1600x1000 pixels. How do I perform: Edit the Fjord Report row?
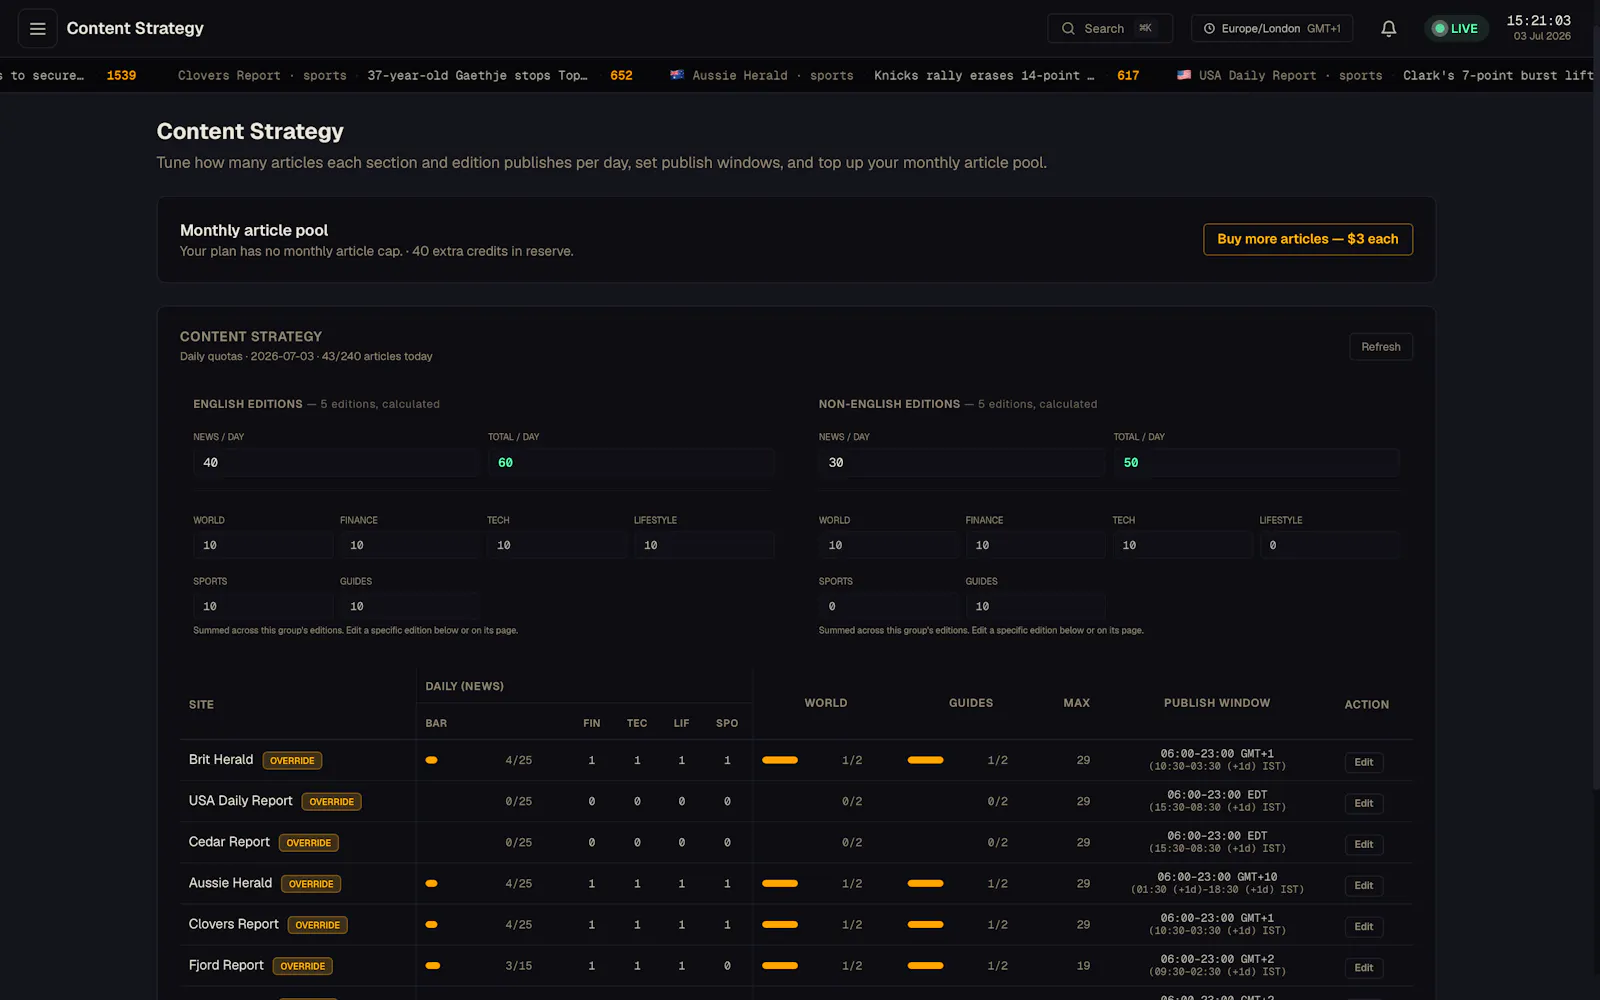(1364, 967)
